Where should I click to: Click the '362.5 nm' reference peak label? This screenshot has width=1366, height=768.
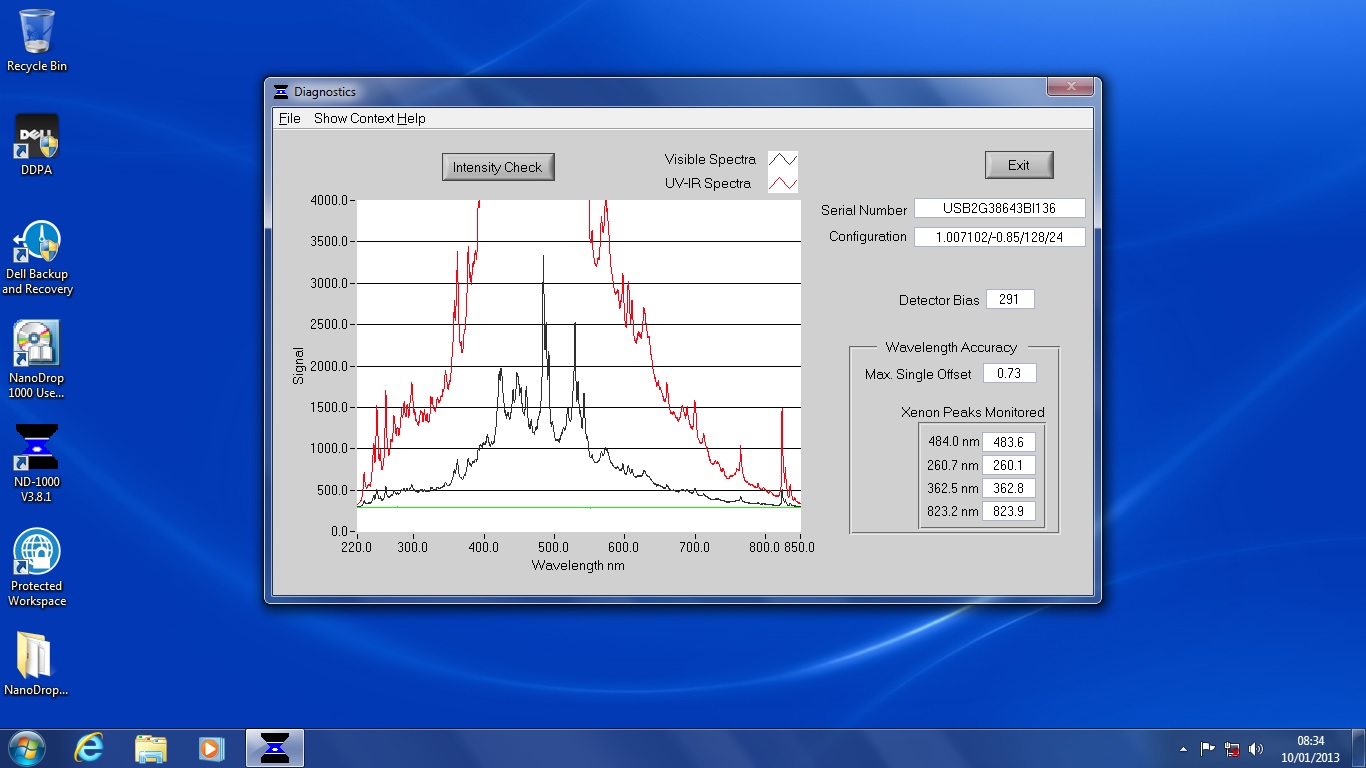tap(953, 488)
